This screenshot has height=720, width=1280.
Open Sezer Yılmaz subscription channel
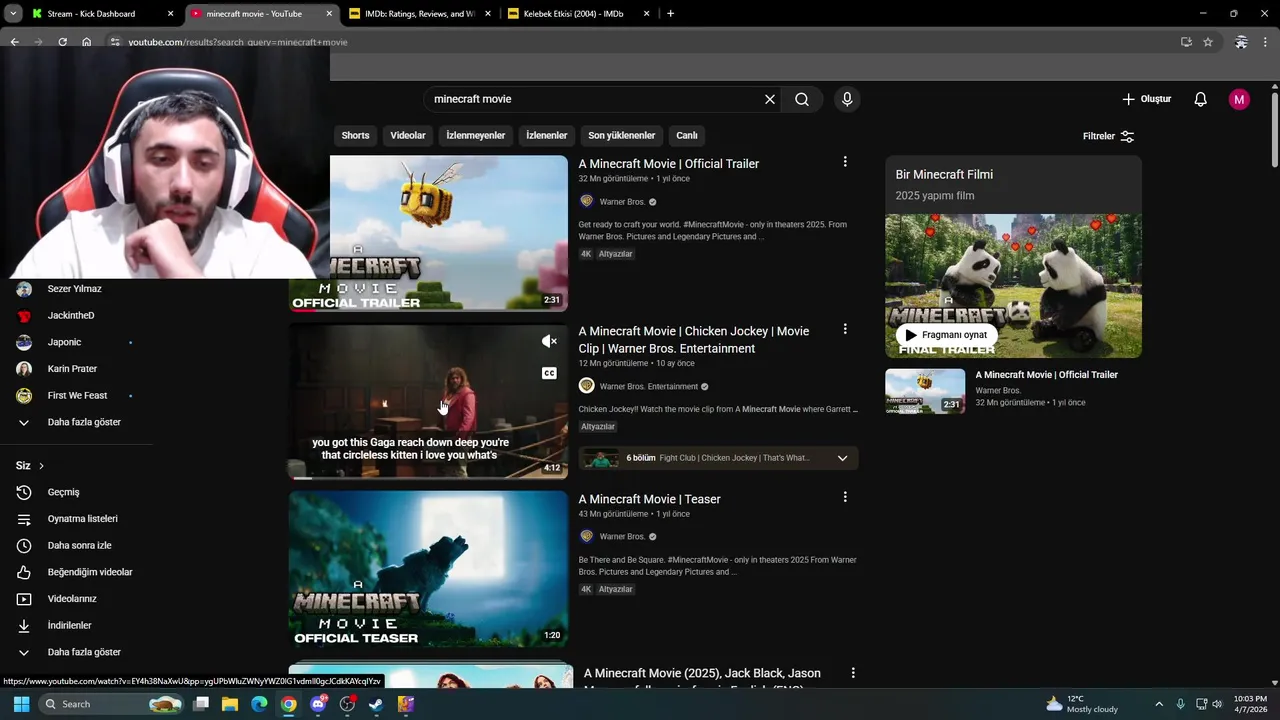76,289
